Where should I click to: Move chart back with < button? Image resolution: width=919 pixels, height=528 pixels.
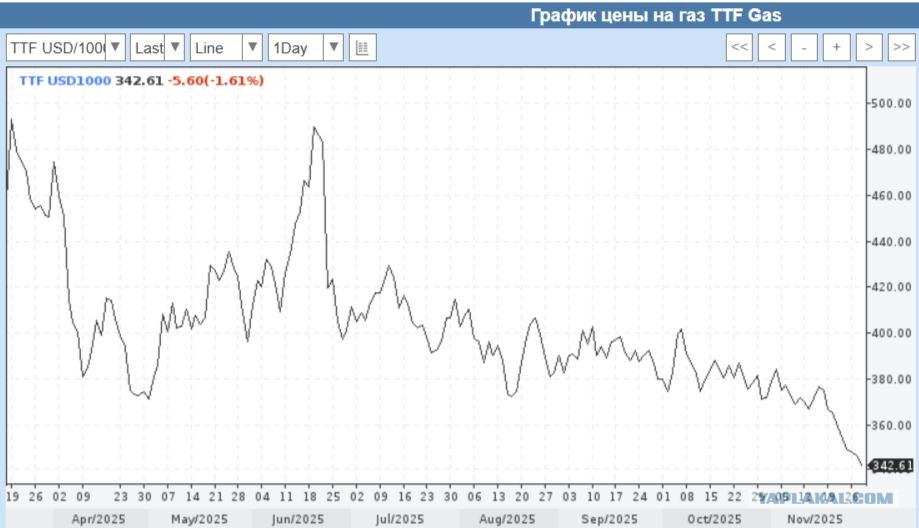(772, 47)
